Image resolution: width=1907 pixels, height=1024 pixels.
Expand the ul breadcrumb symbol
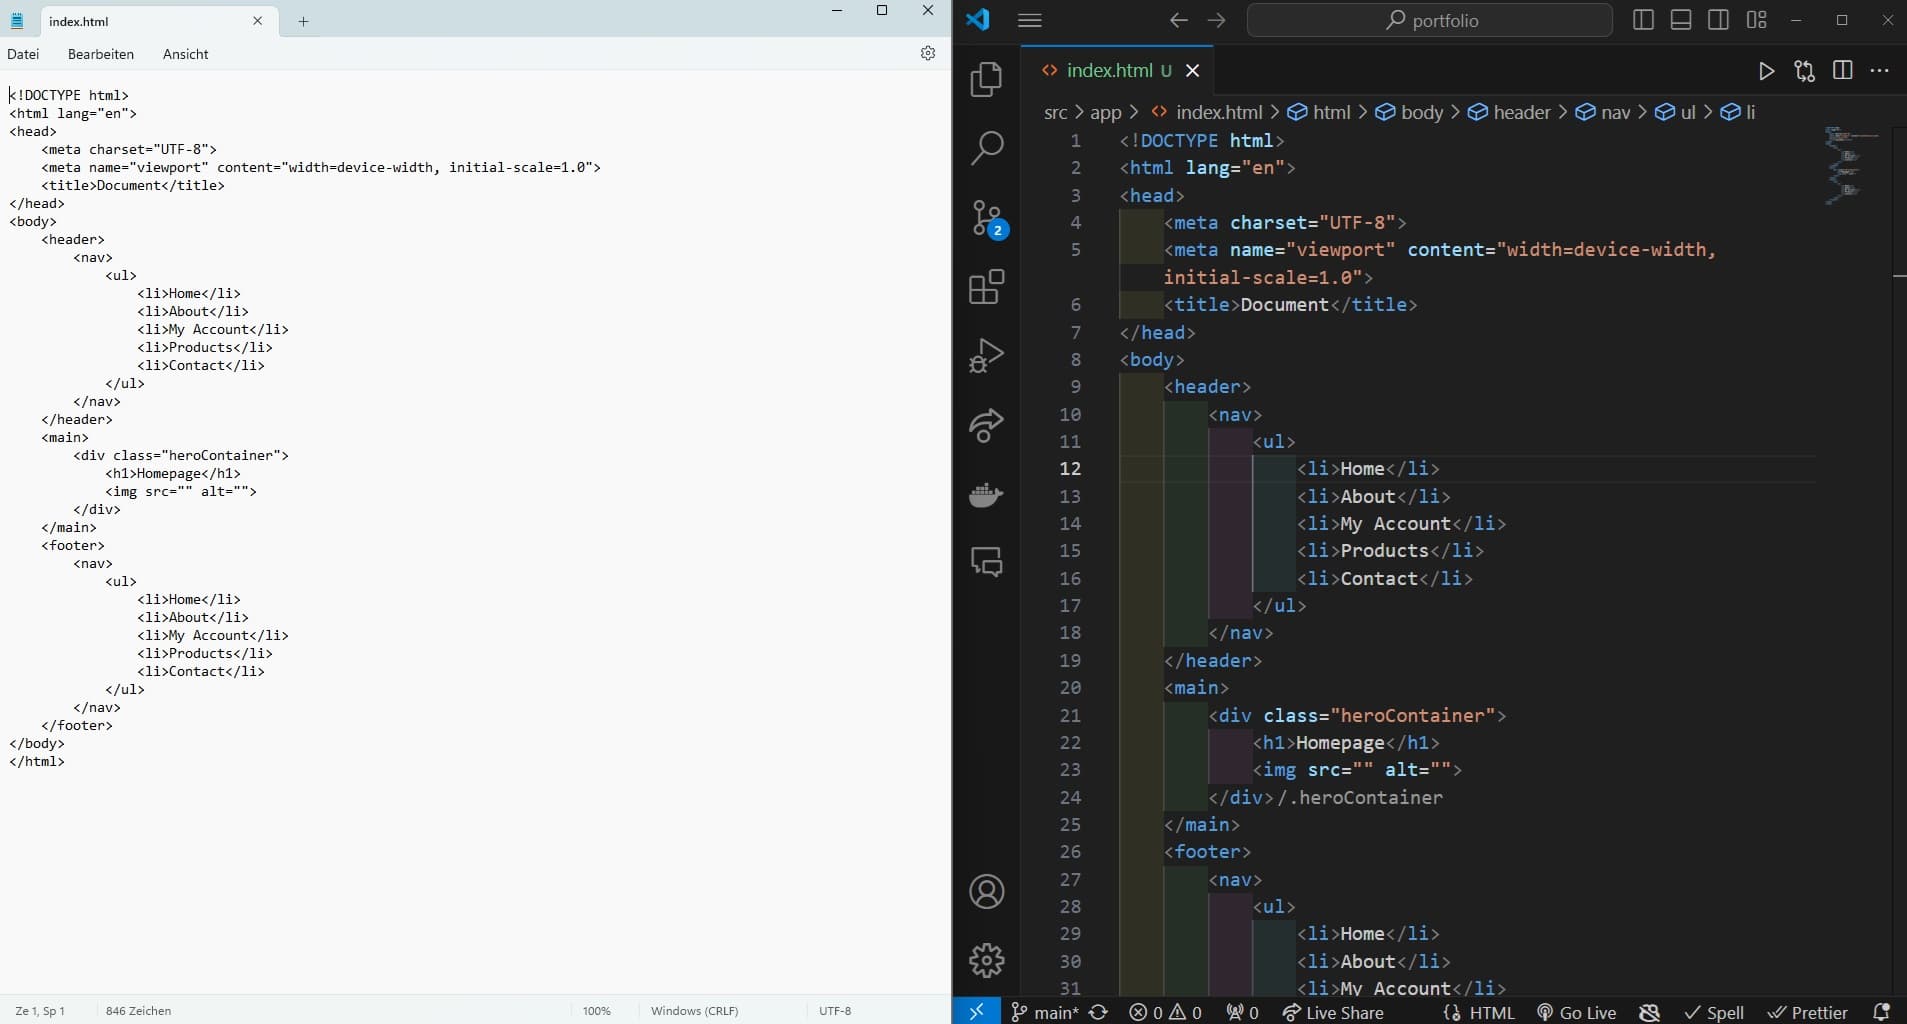[x=1675, y=113]
